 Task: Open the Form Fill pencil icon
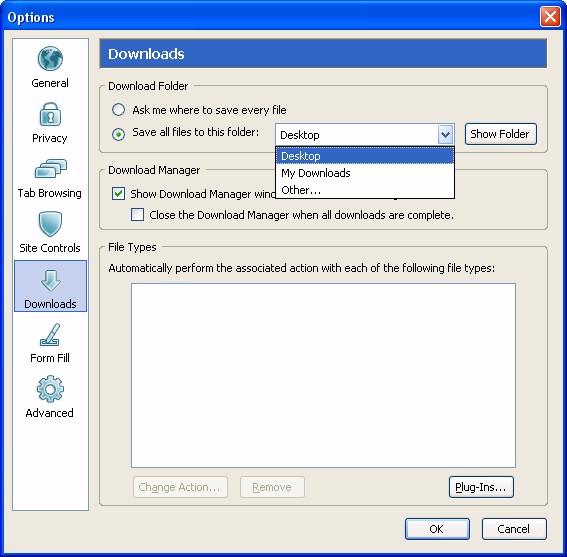50,334
